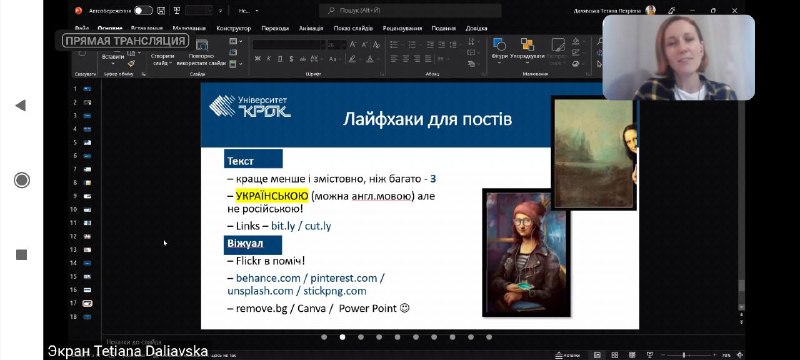The width and height of the screenshot is (800, 360).
Task: Click the Center alignment icon
Action: click(x=406, y=59)
